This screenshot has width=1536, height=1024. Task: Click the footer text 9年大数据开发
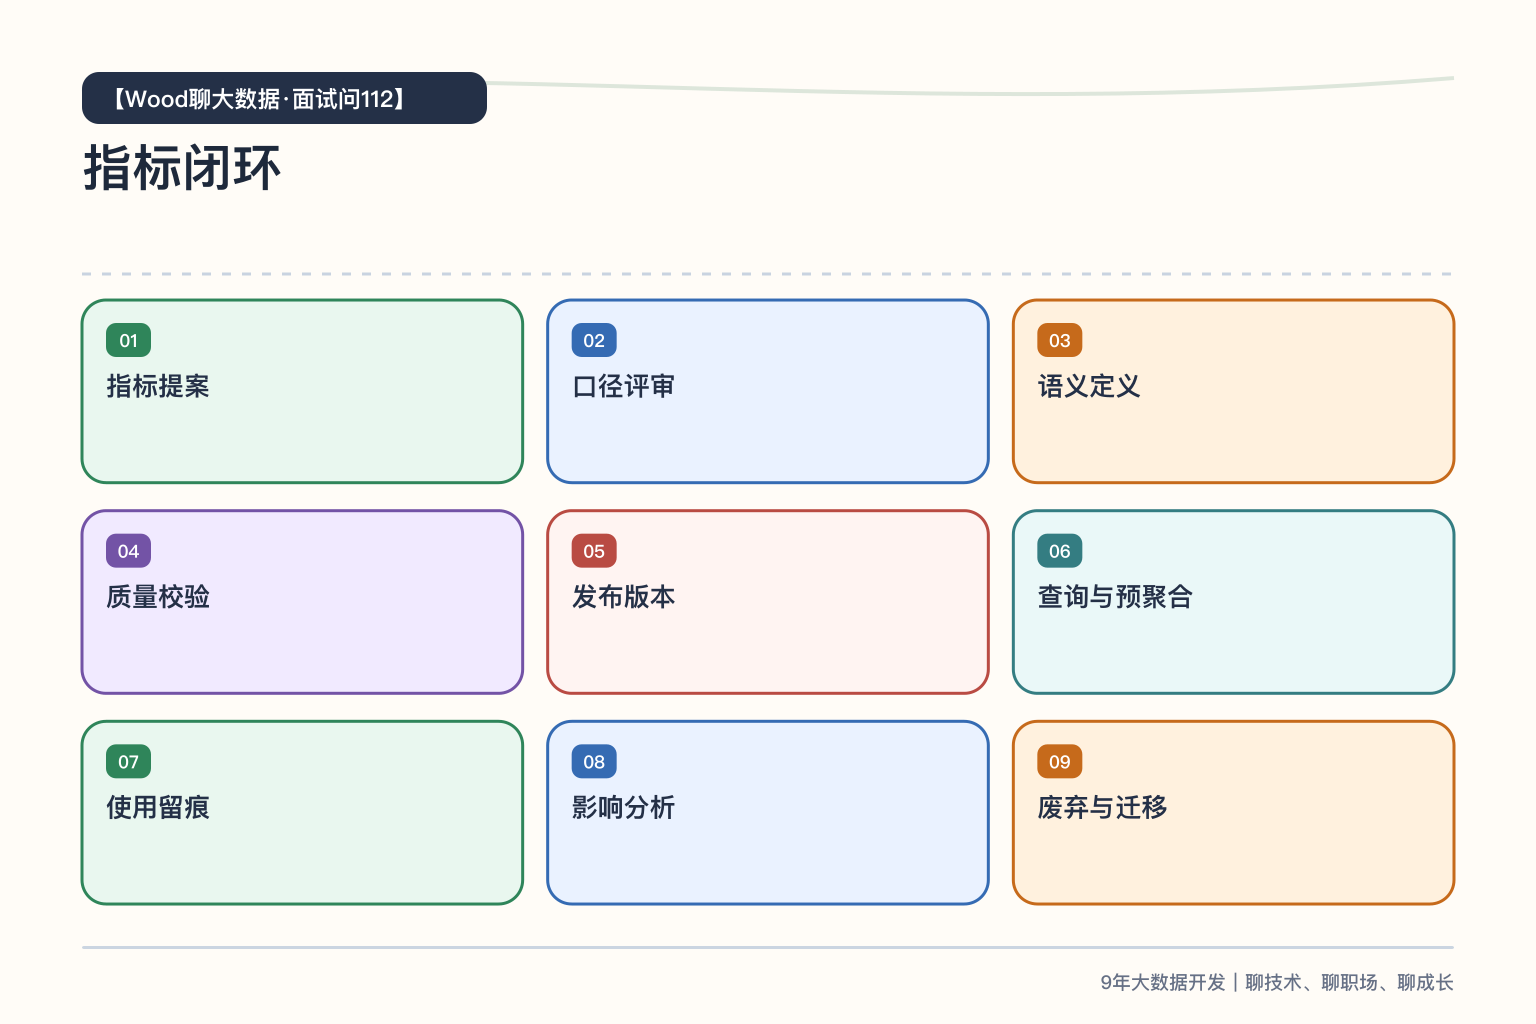tap(1163, 983)
